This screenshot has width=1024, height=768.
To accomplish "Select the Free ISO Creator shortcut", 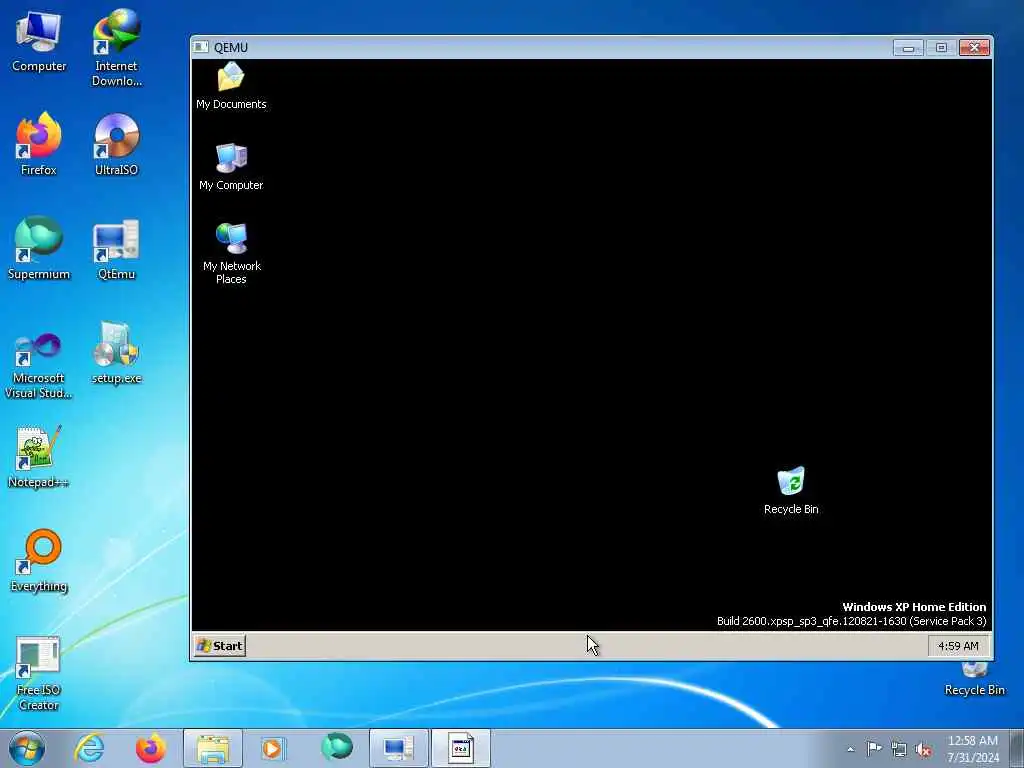I will click(x=39, y=674).
